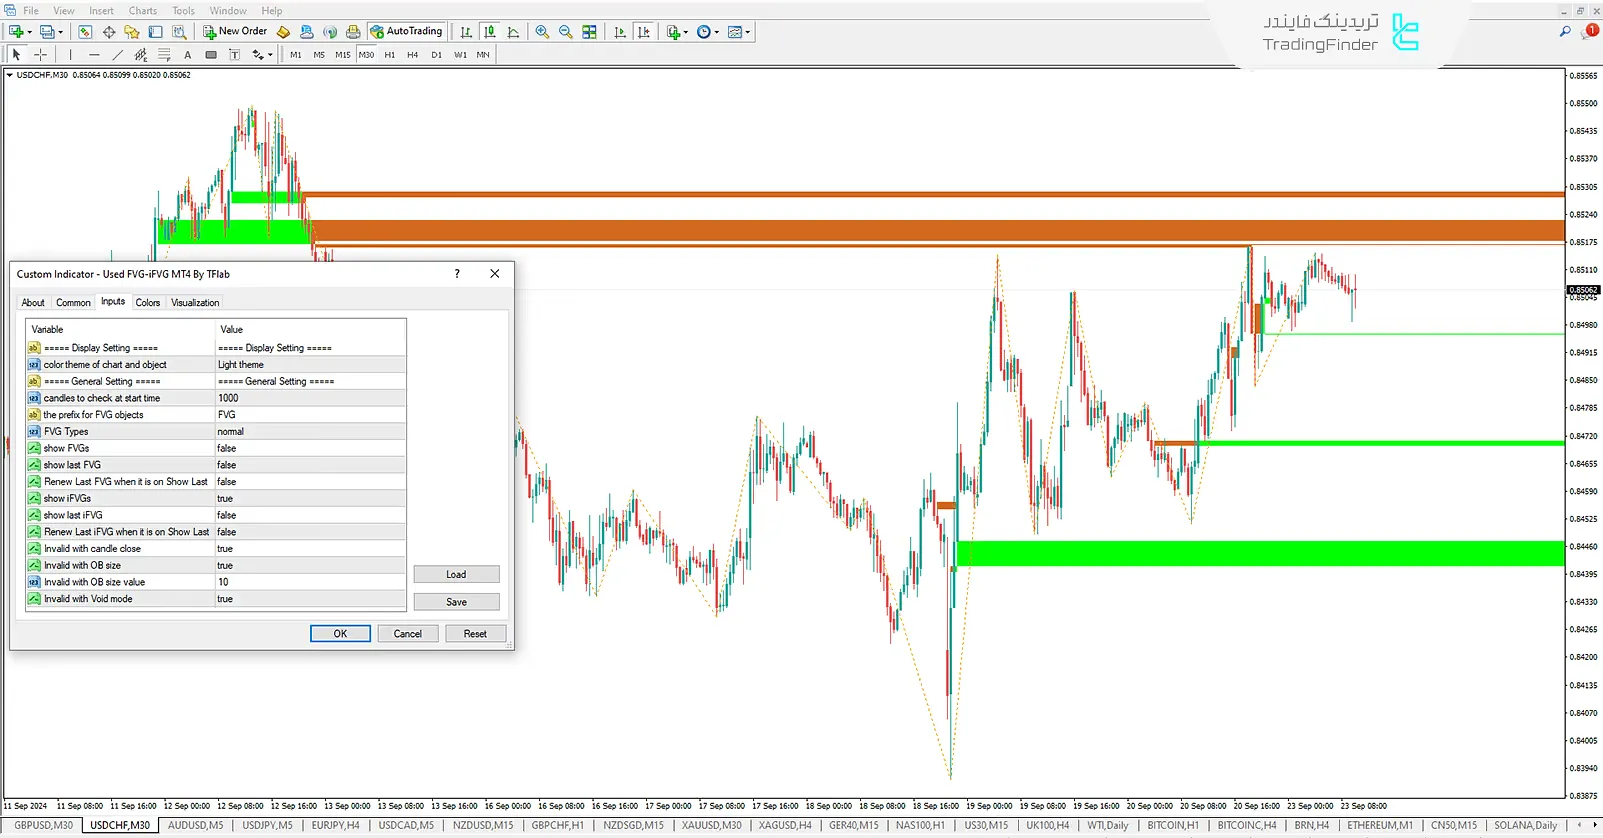
Task: Select the Draw Trendline tool
Action: tap(117, 55)
